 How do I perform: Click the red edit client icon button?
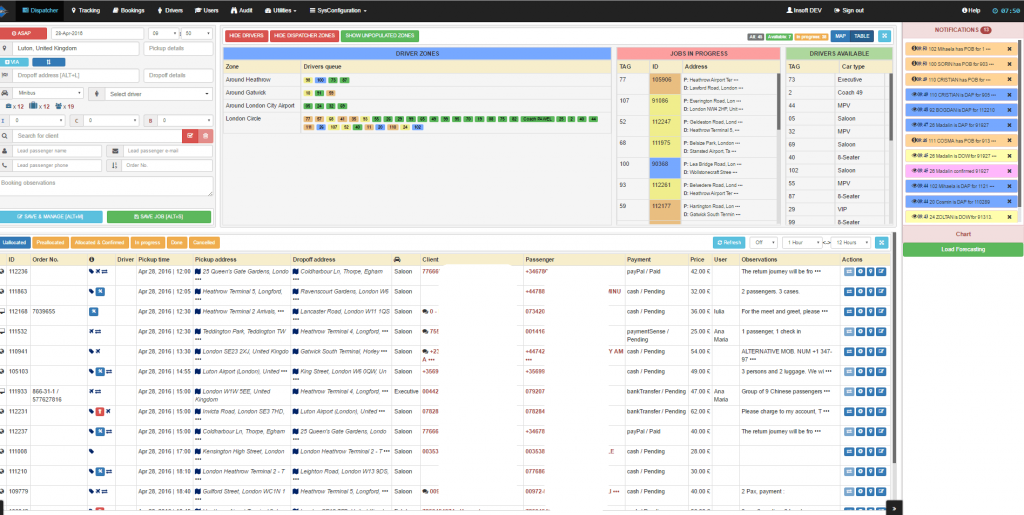pos(190,136)
